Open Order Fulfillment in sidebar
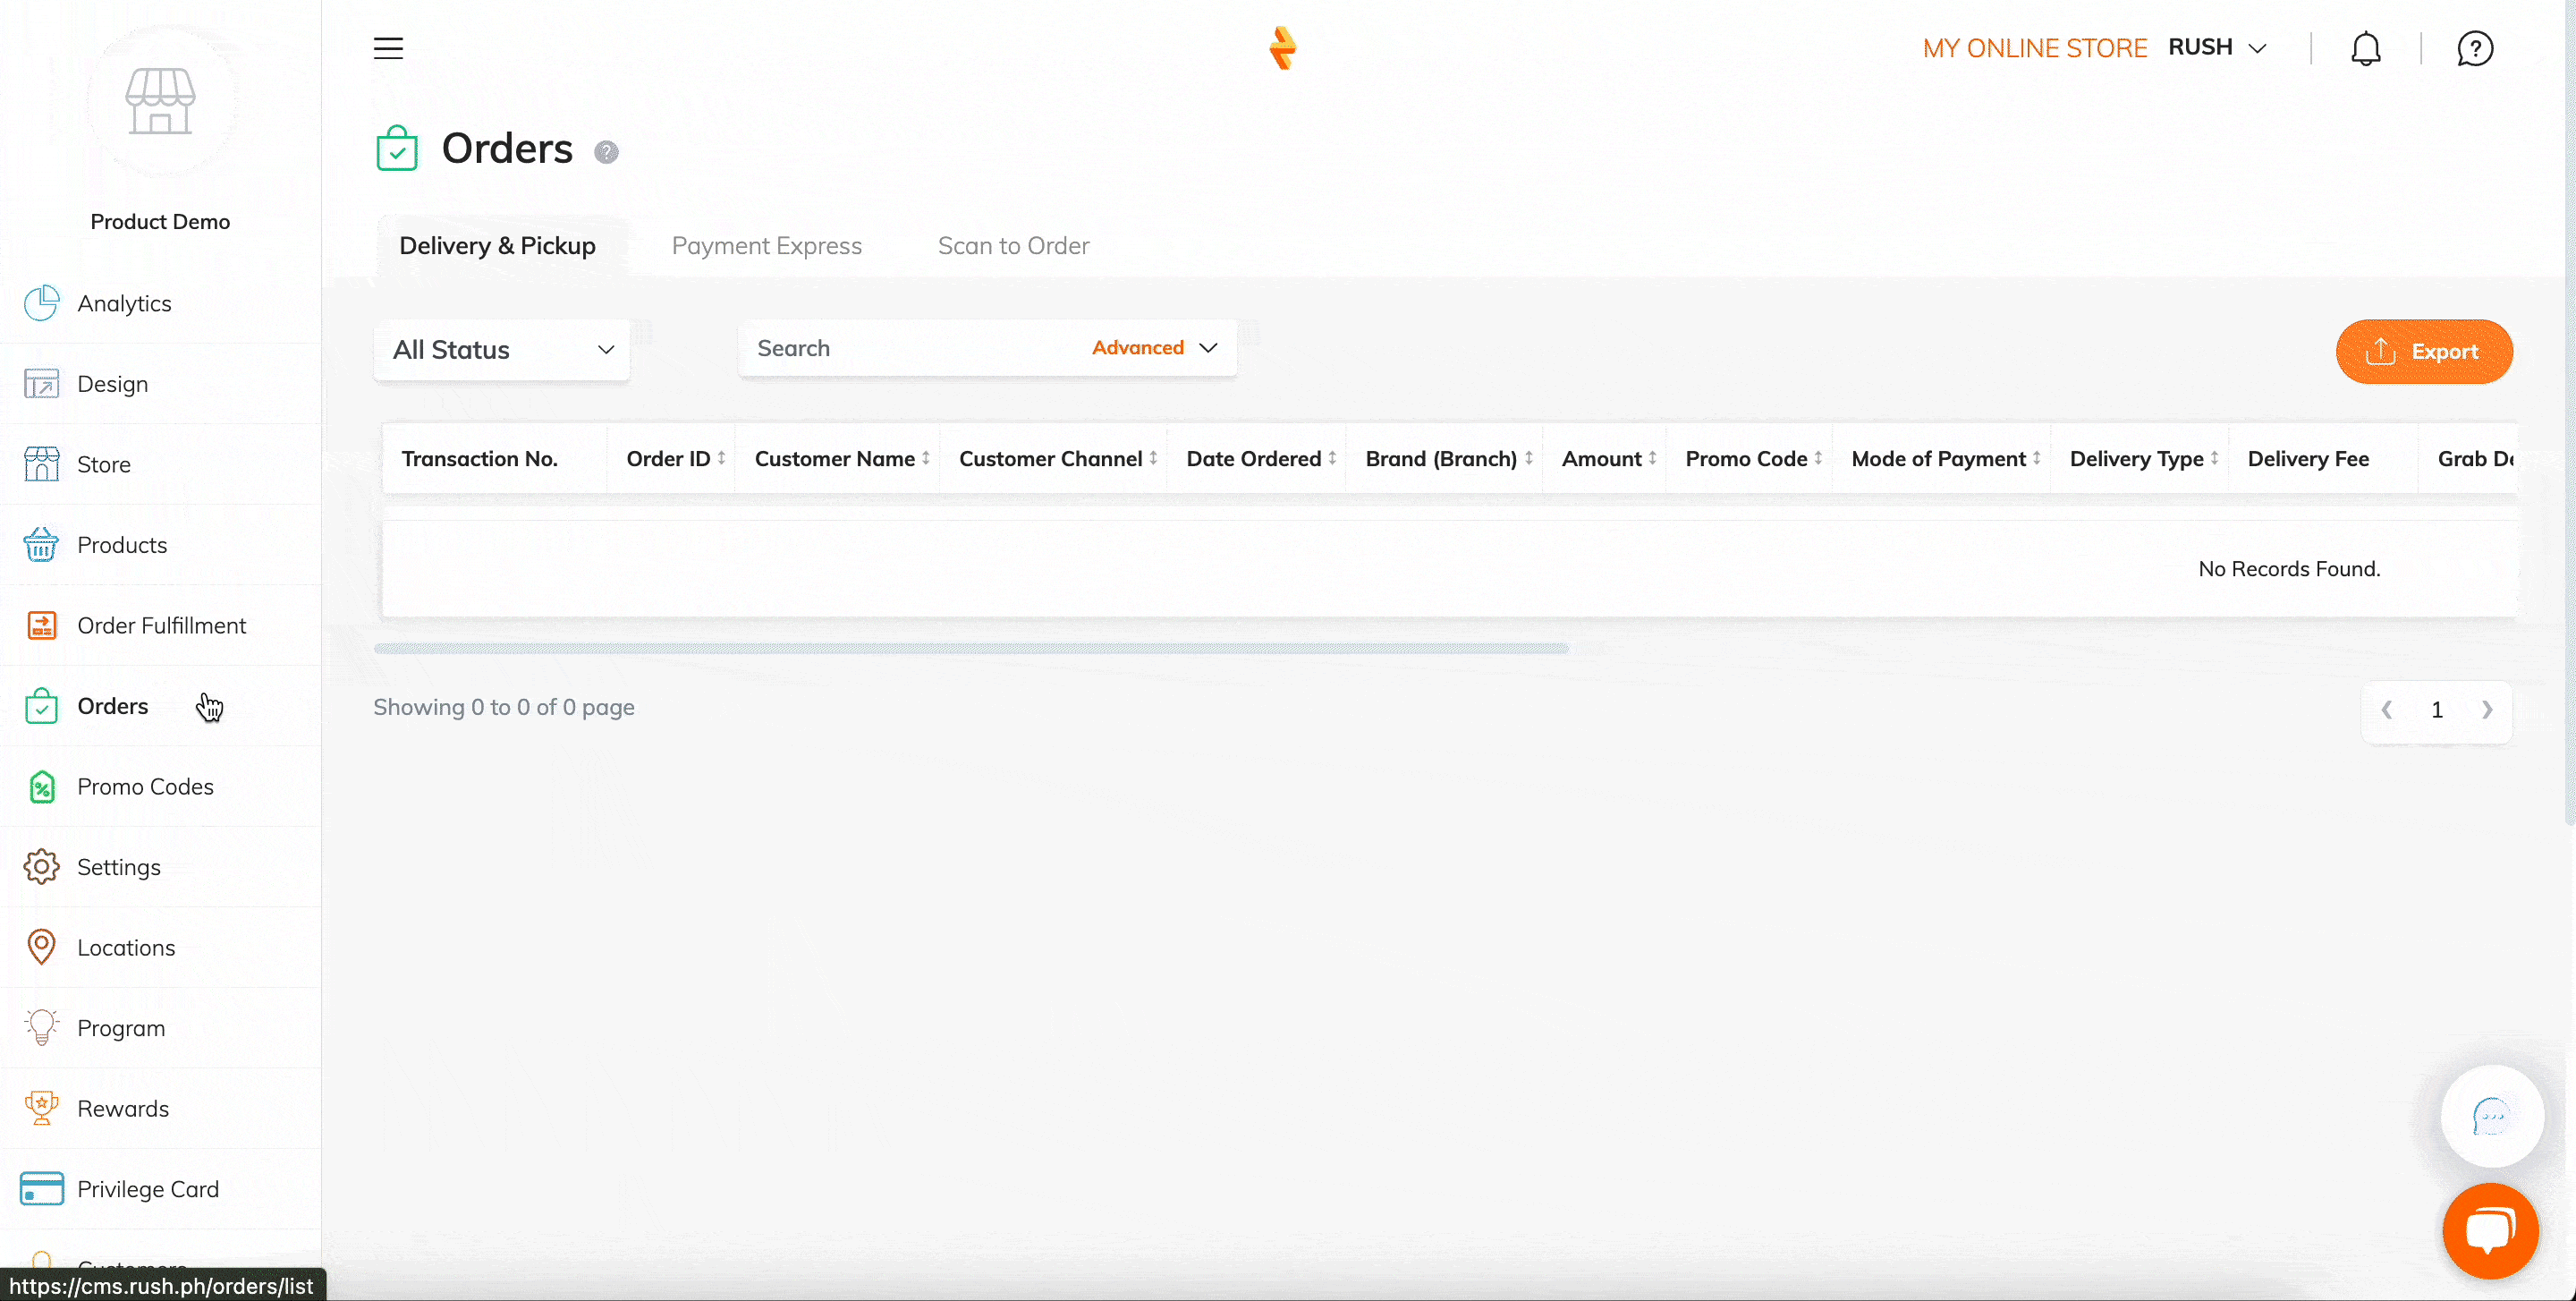The image size is (2576, 1301). coord(160,625)
